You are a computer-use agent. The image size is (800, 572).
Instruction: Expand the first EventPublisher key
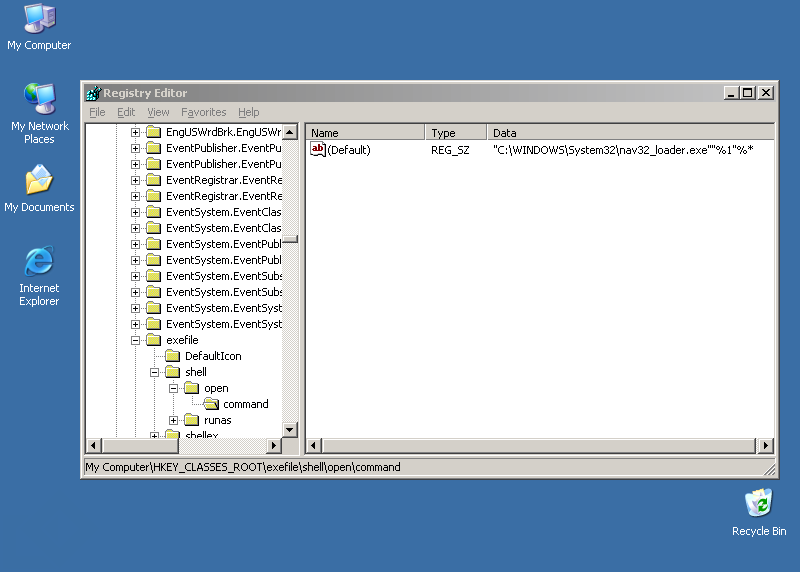[135, 148]
